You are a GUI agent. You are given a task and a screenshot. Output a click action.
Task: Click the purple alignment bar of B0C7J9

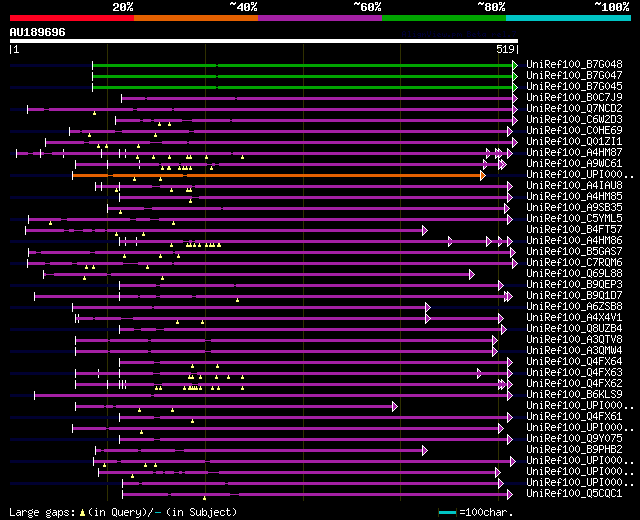317,98
